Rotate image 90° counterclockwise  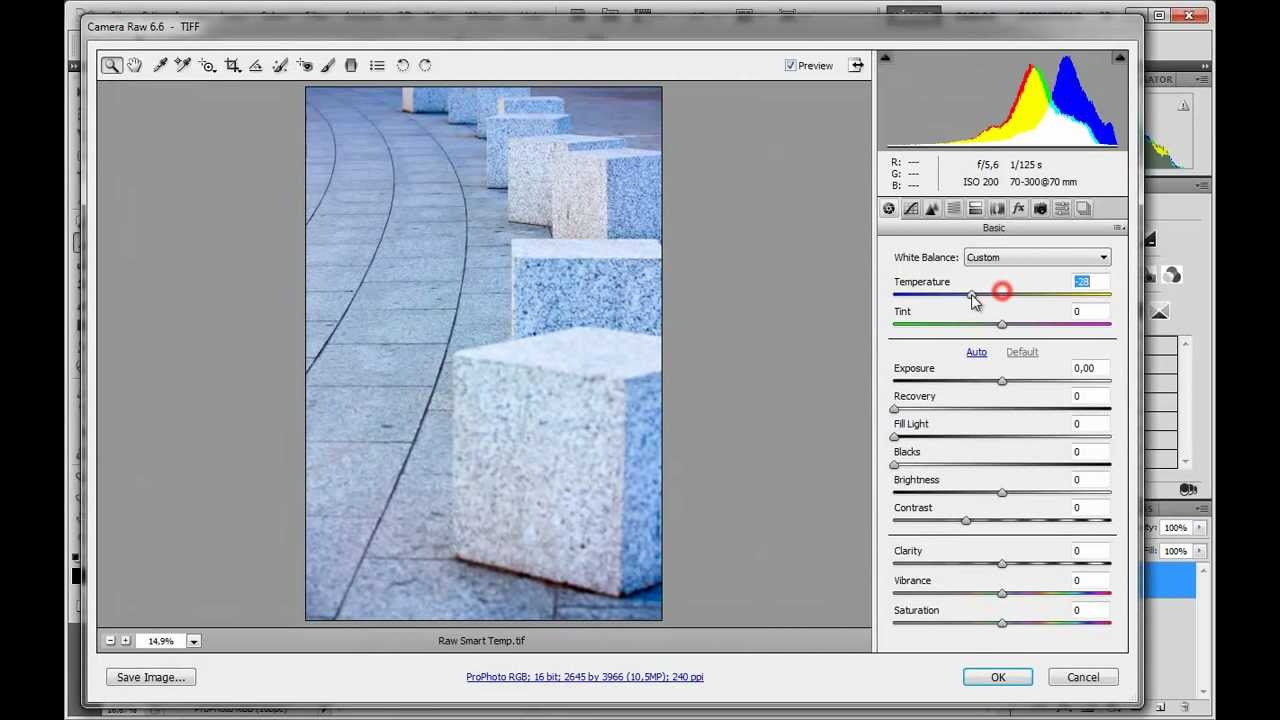403,65
